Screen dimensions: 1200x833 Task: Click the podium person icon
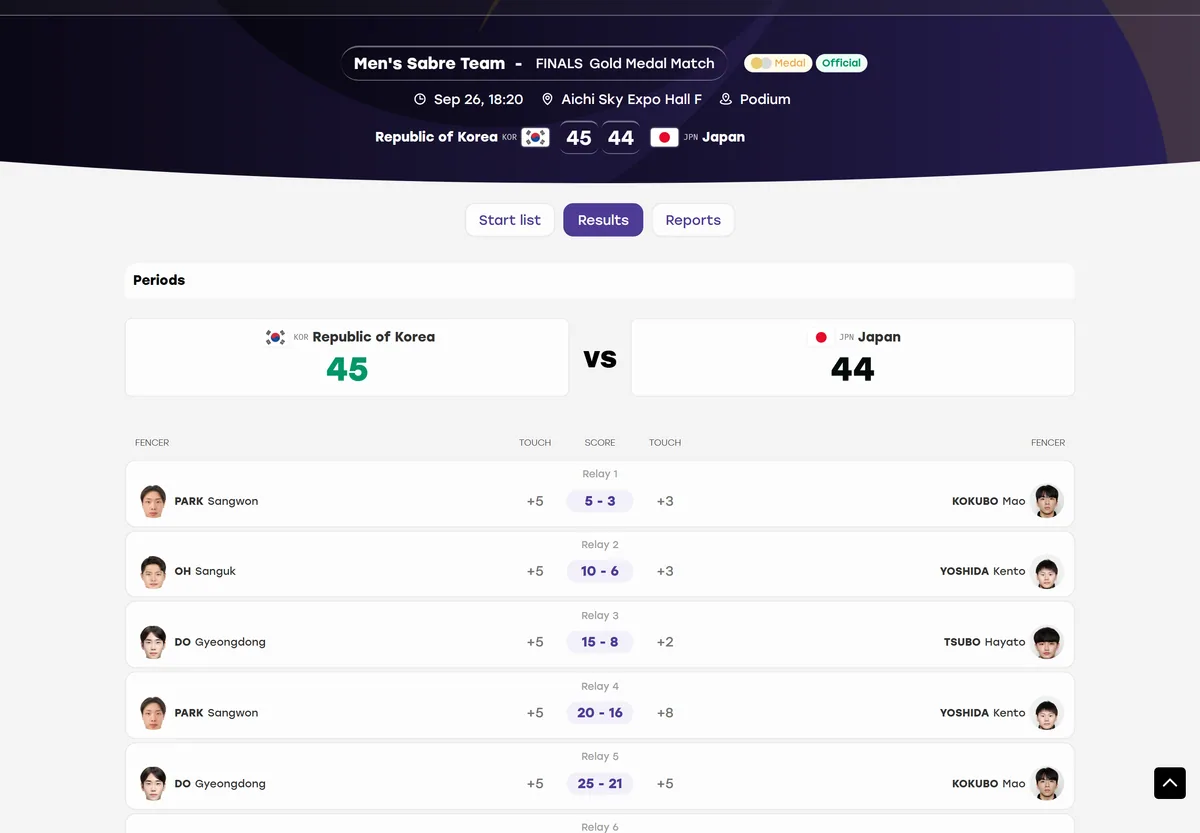(x=726, y=99)
